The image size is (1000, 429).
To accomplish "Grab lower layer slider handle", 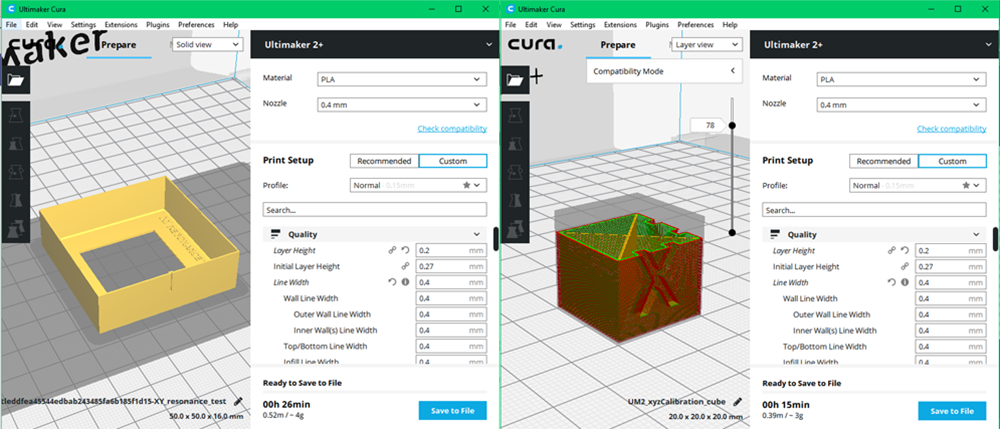I will coord(732,233).
